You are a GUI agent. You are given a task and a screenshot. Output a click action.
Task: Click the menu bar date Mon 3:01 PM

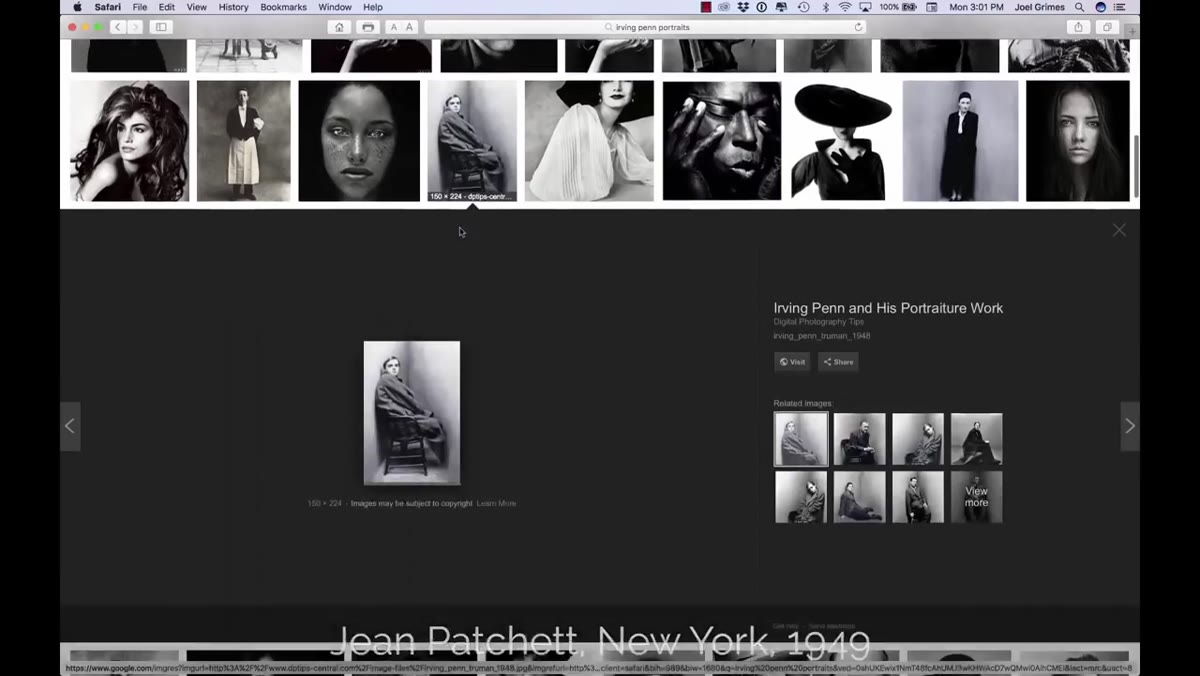(976, 7)
